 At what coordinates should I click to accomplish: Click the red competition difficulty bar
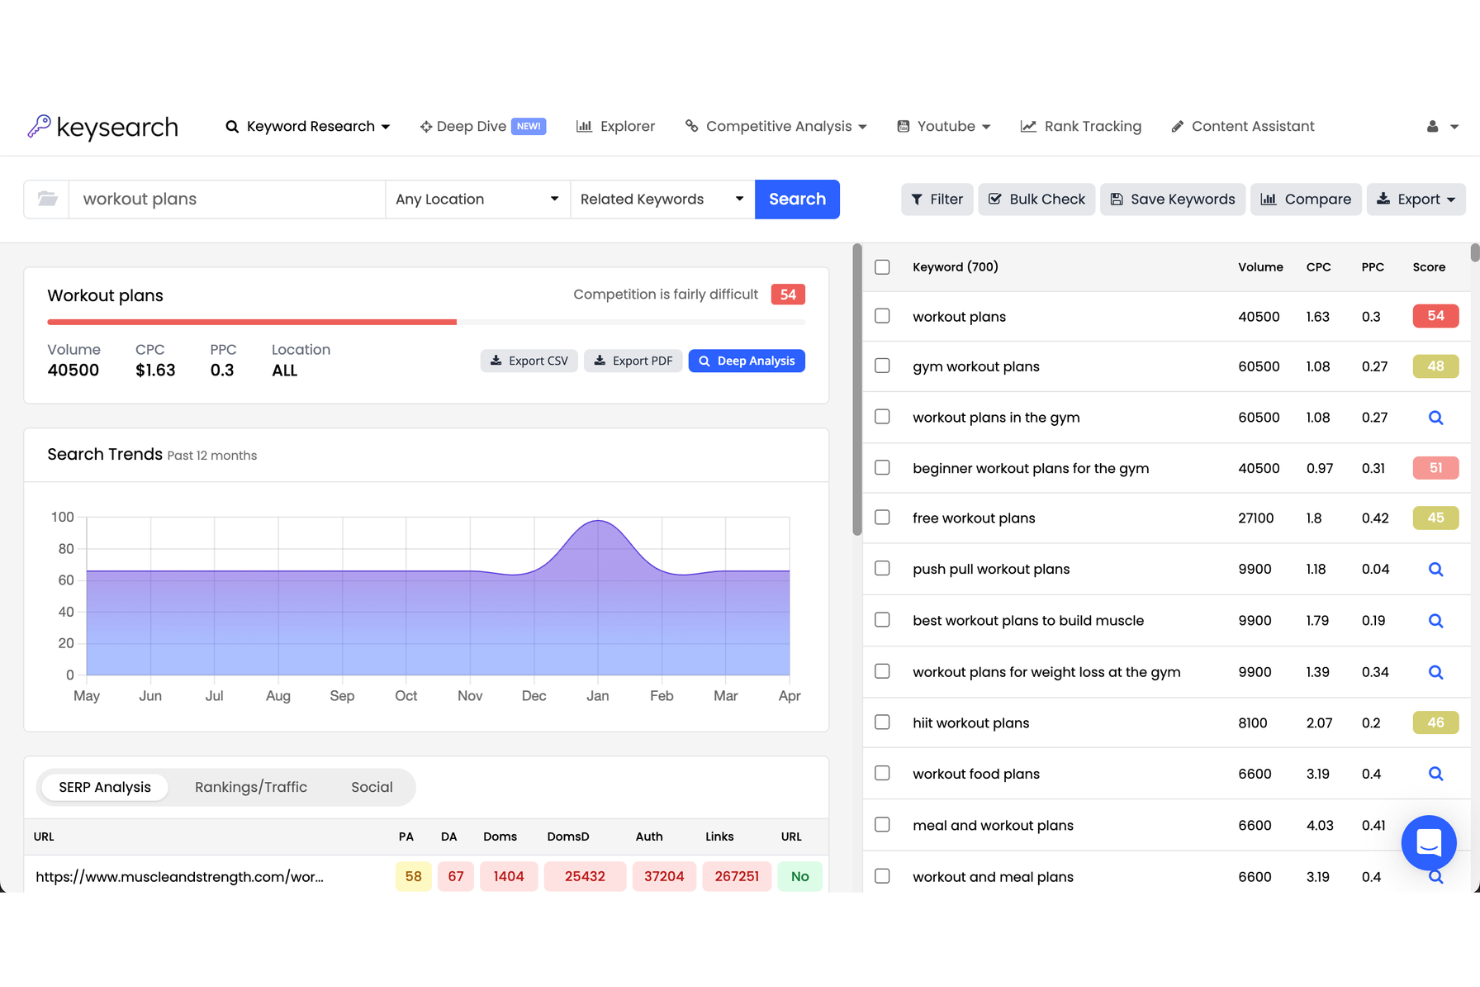tap(251, 322)
